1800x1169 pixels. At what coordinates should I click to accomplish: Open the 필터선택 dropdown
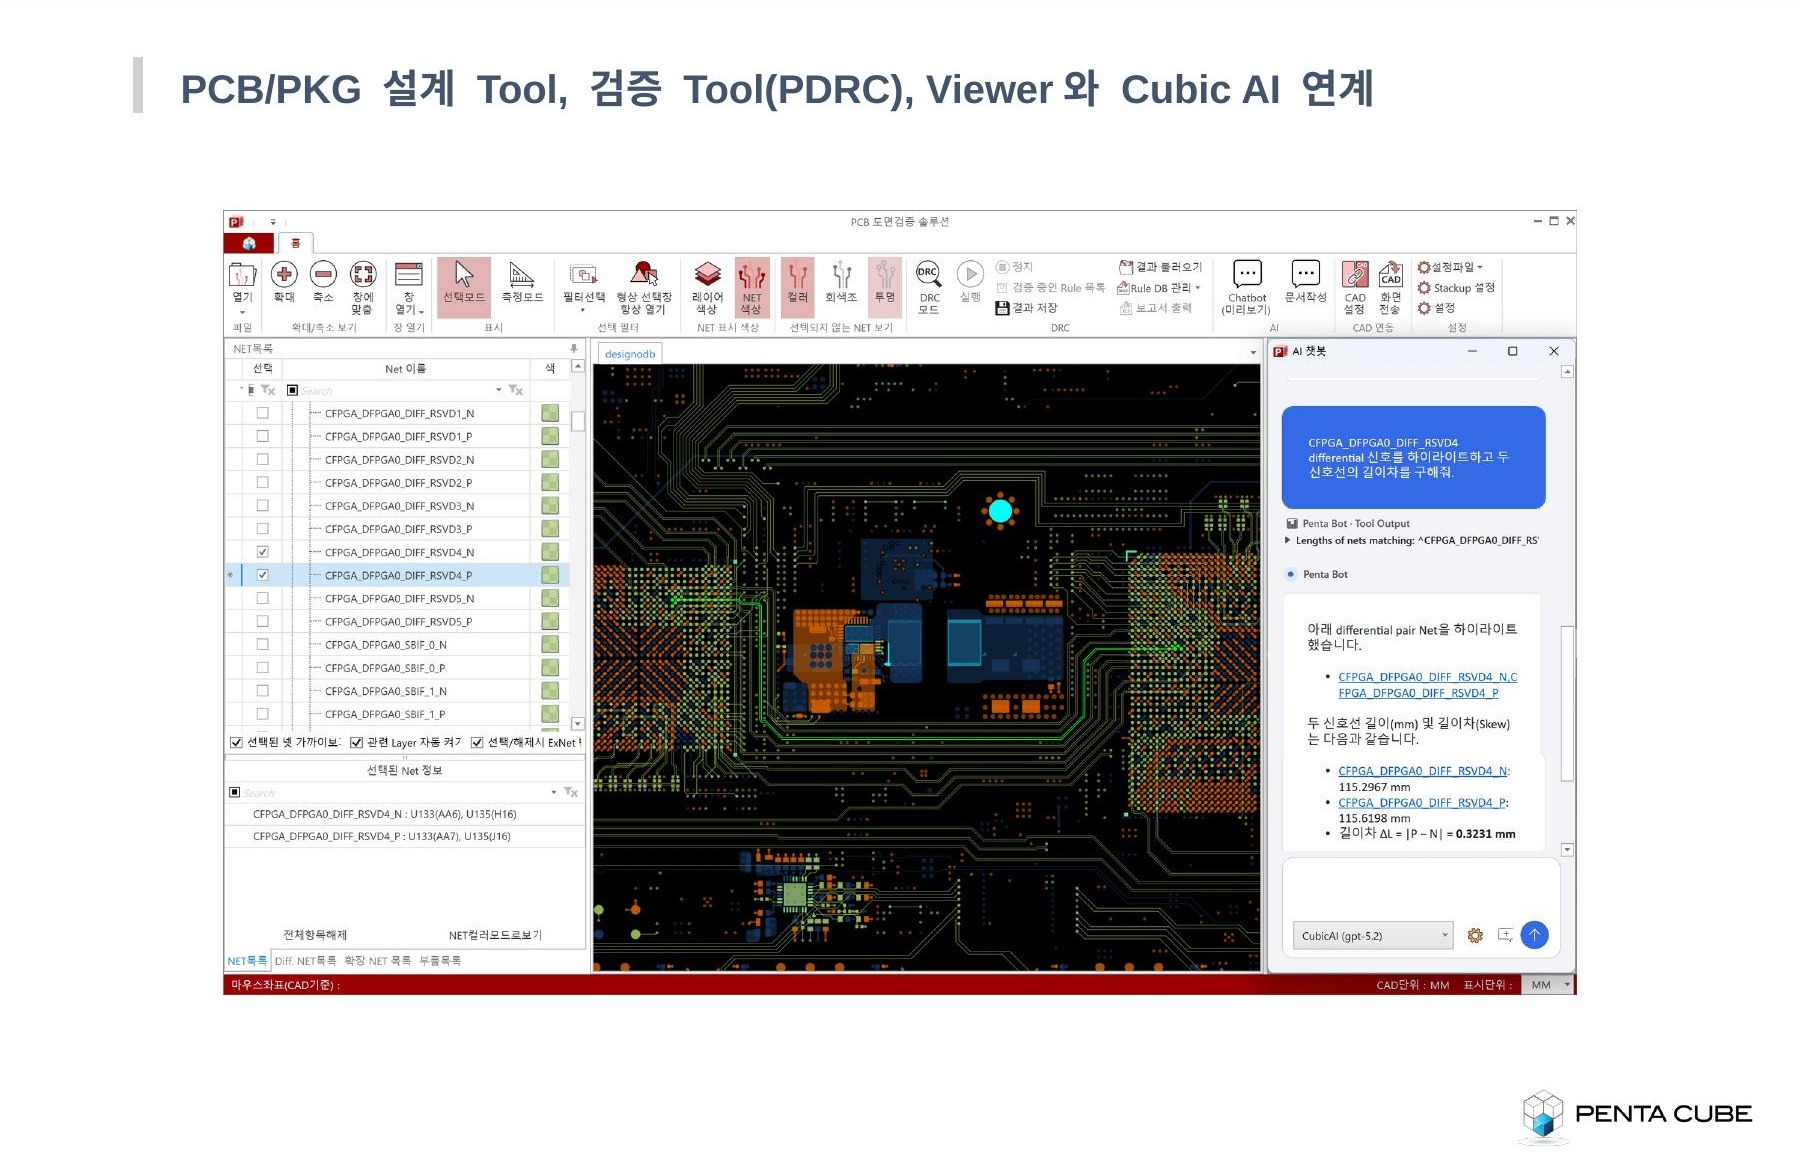(584, 289)
